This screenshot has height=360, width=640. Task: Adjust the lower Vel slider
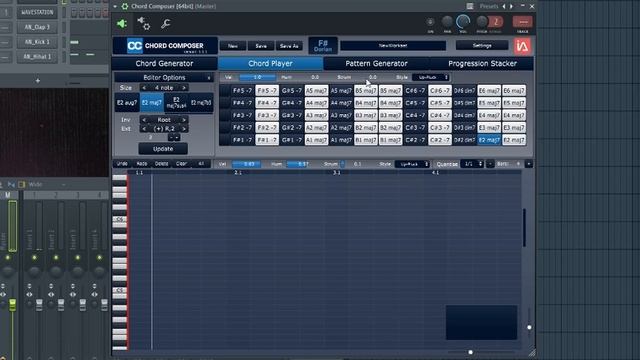(247, 164)
